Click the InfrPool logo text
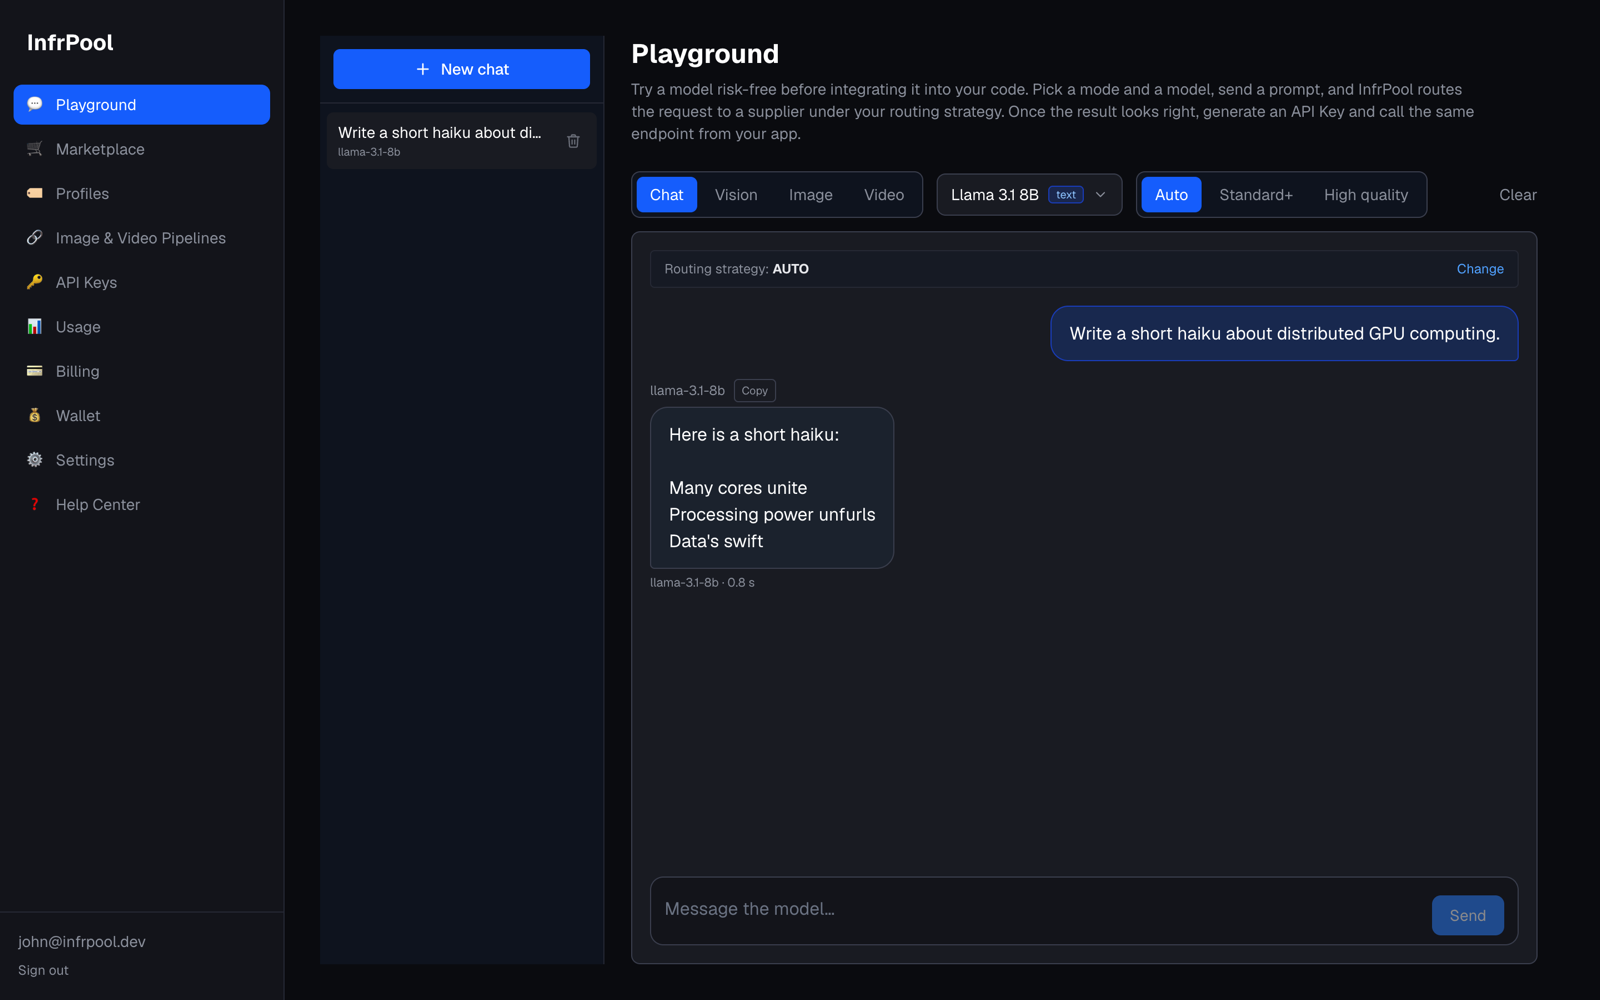 70,42
